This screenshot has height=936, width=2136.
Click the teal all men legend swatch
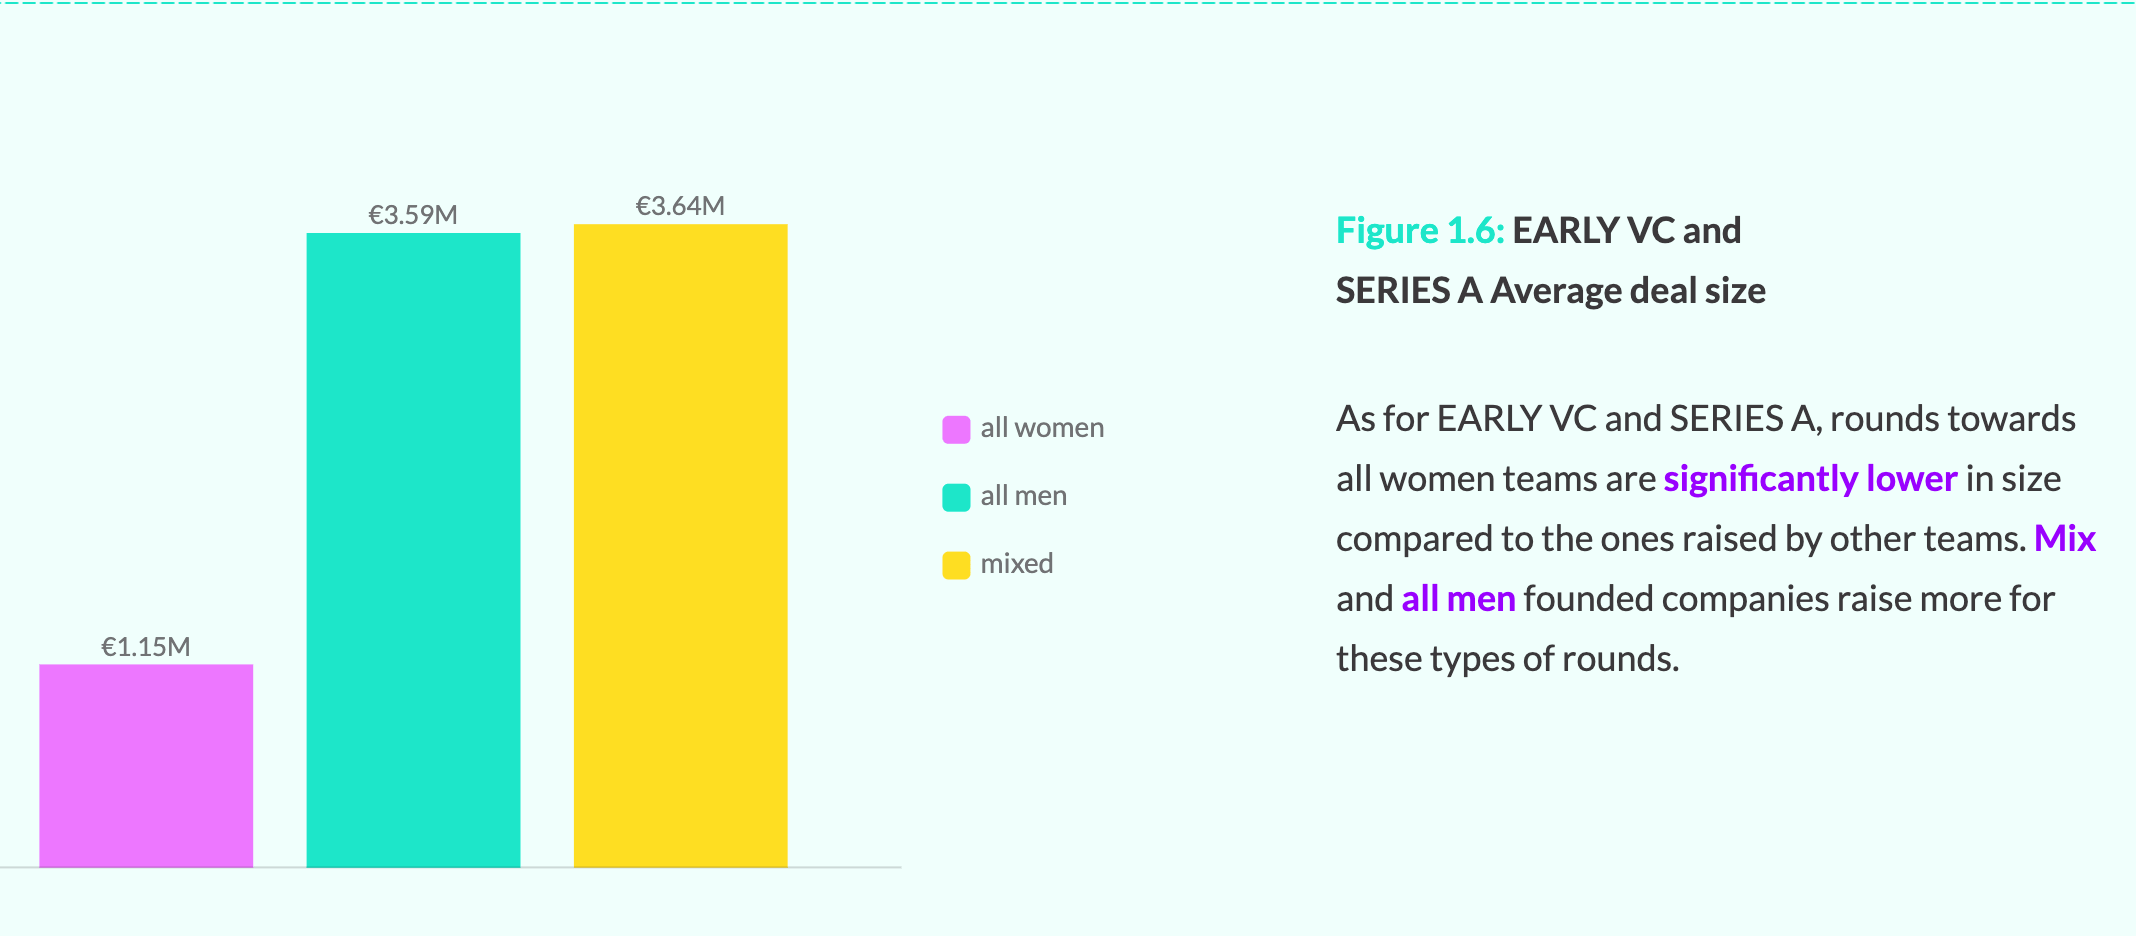pyautogui.click(x=956, y=497)
